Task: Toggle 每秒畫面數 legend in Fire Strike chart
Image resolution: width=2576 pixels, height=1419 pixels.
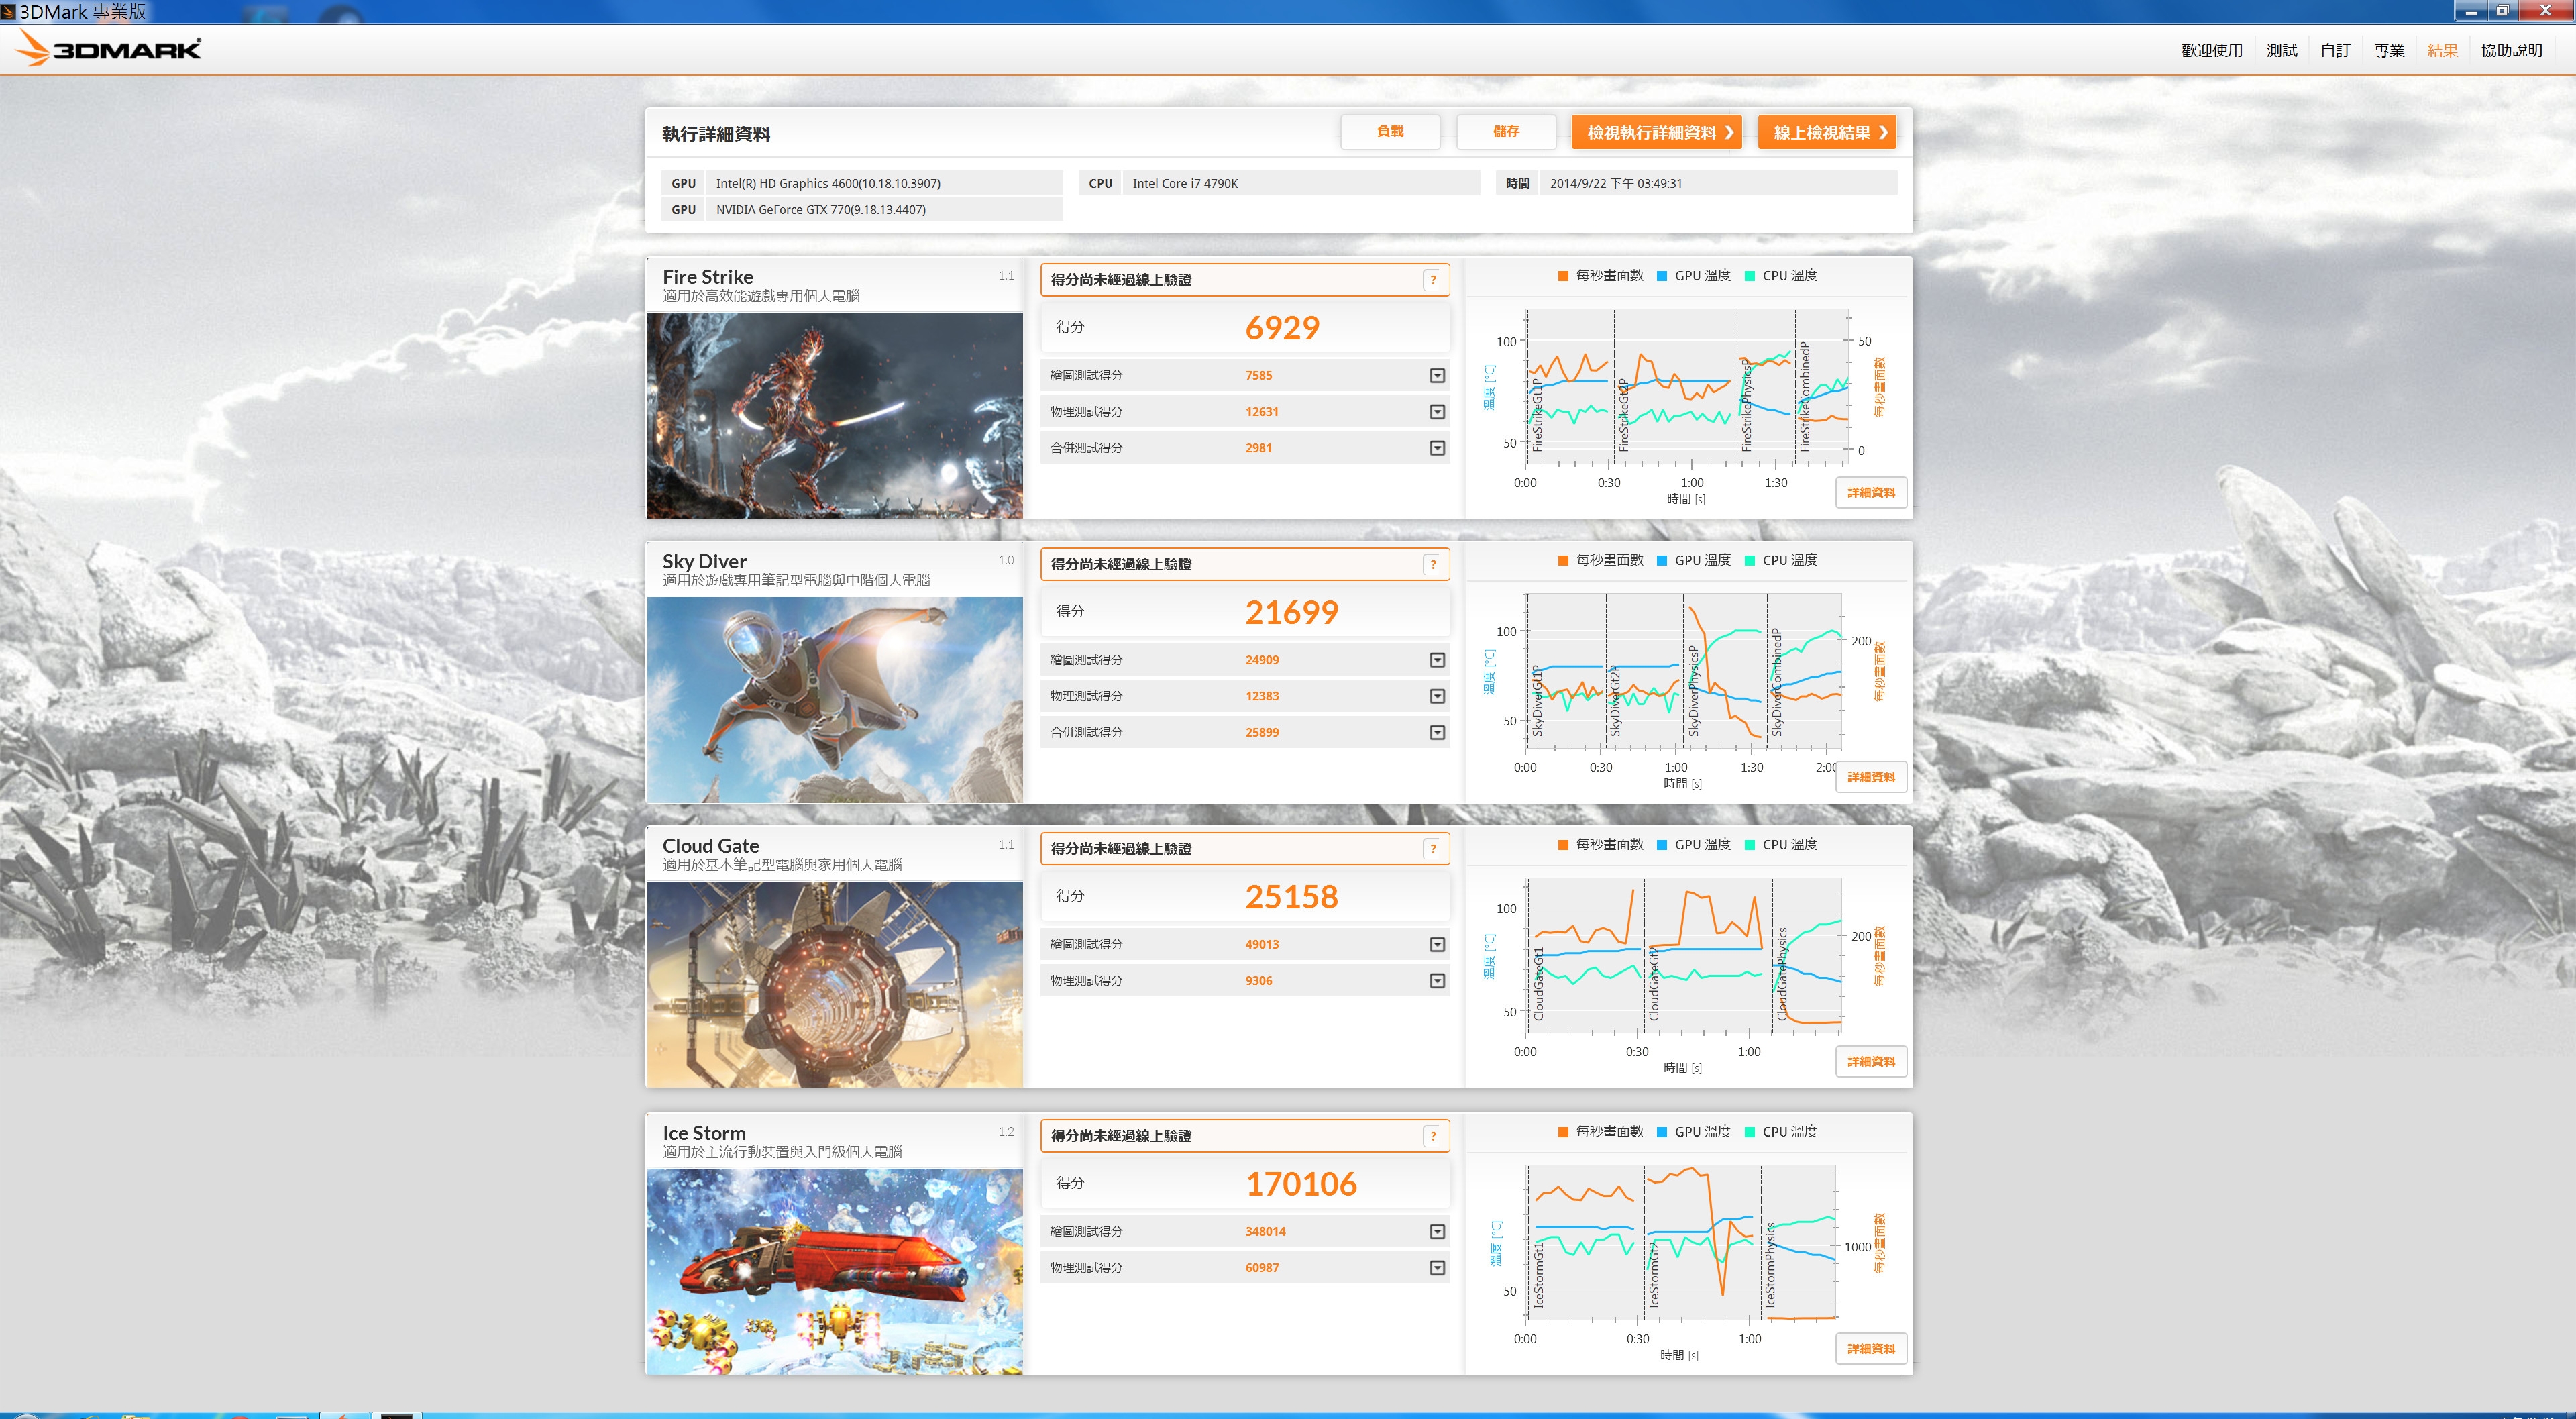Action: point(1600,276)
